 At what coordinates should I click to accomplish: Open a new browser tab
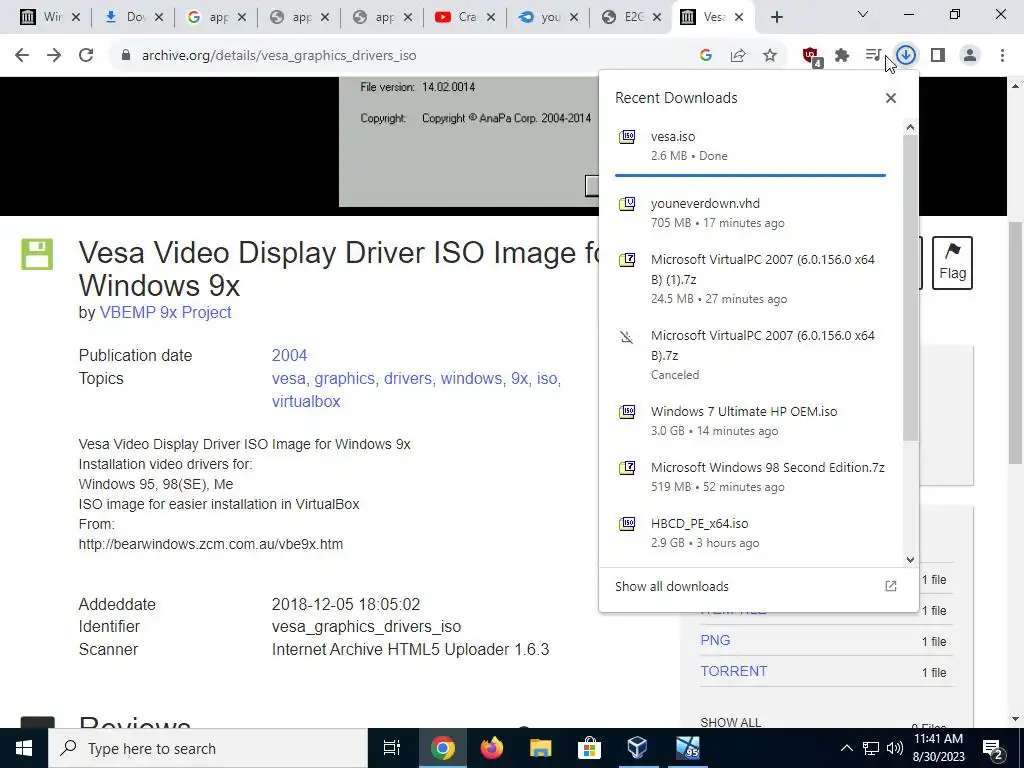pos(776,18)
